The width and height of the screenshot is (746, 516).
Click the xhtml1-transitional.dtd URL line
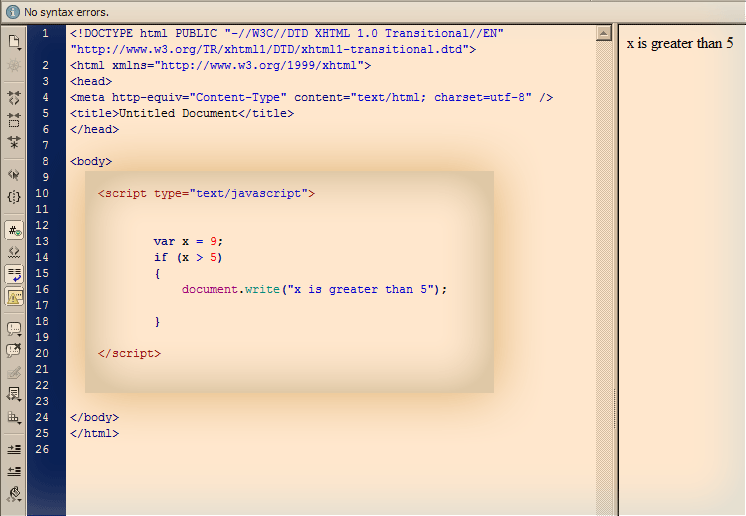[273, 49]
